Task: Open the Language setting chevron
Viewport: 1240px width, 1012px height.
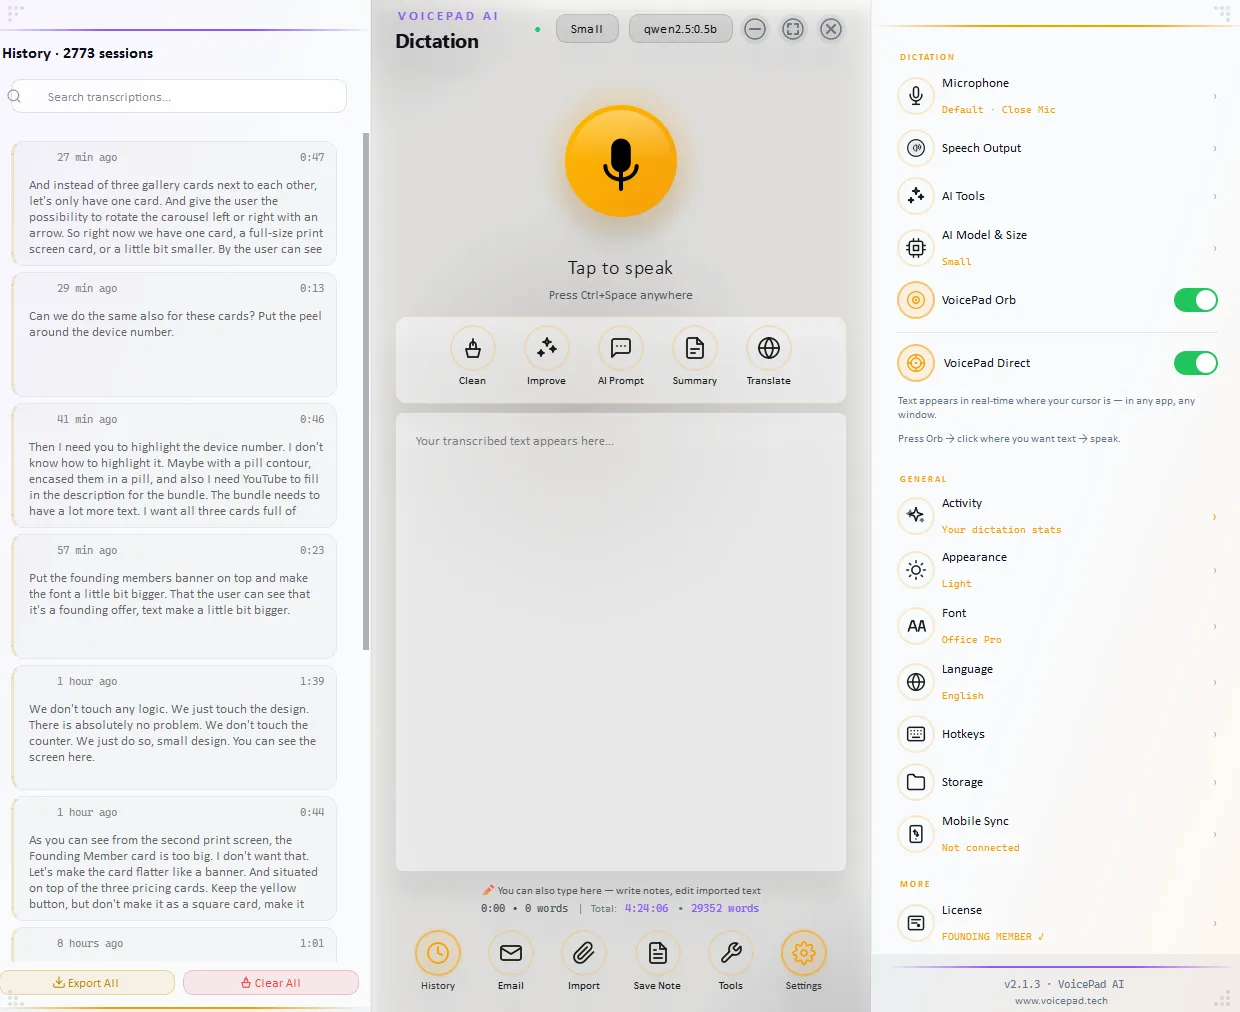Action: (x=1214, y=683)
